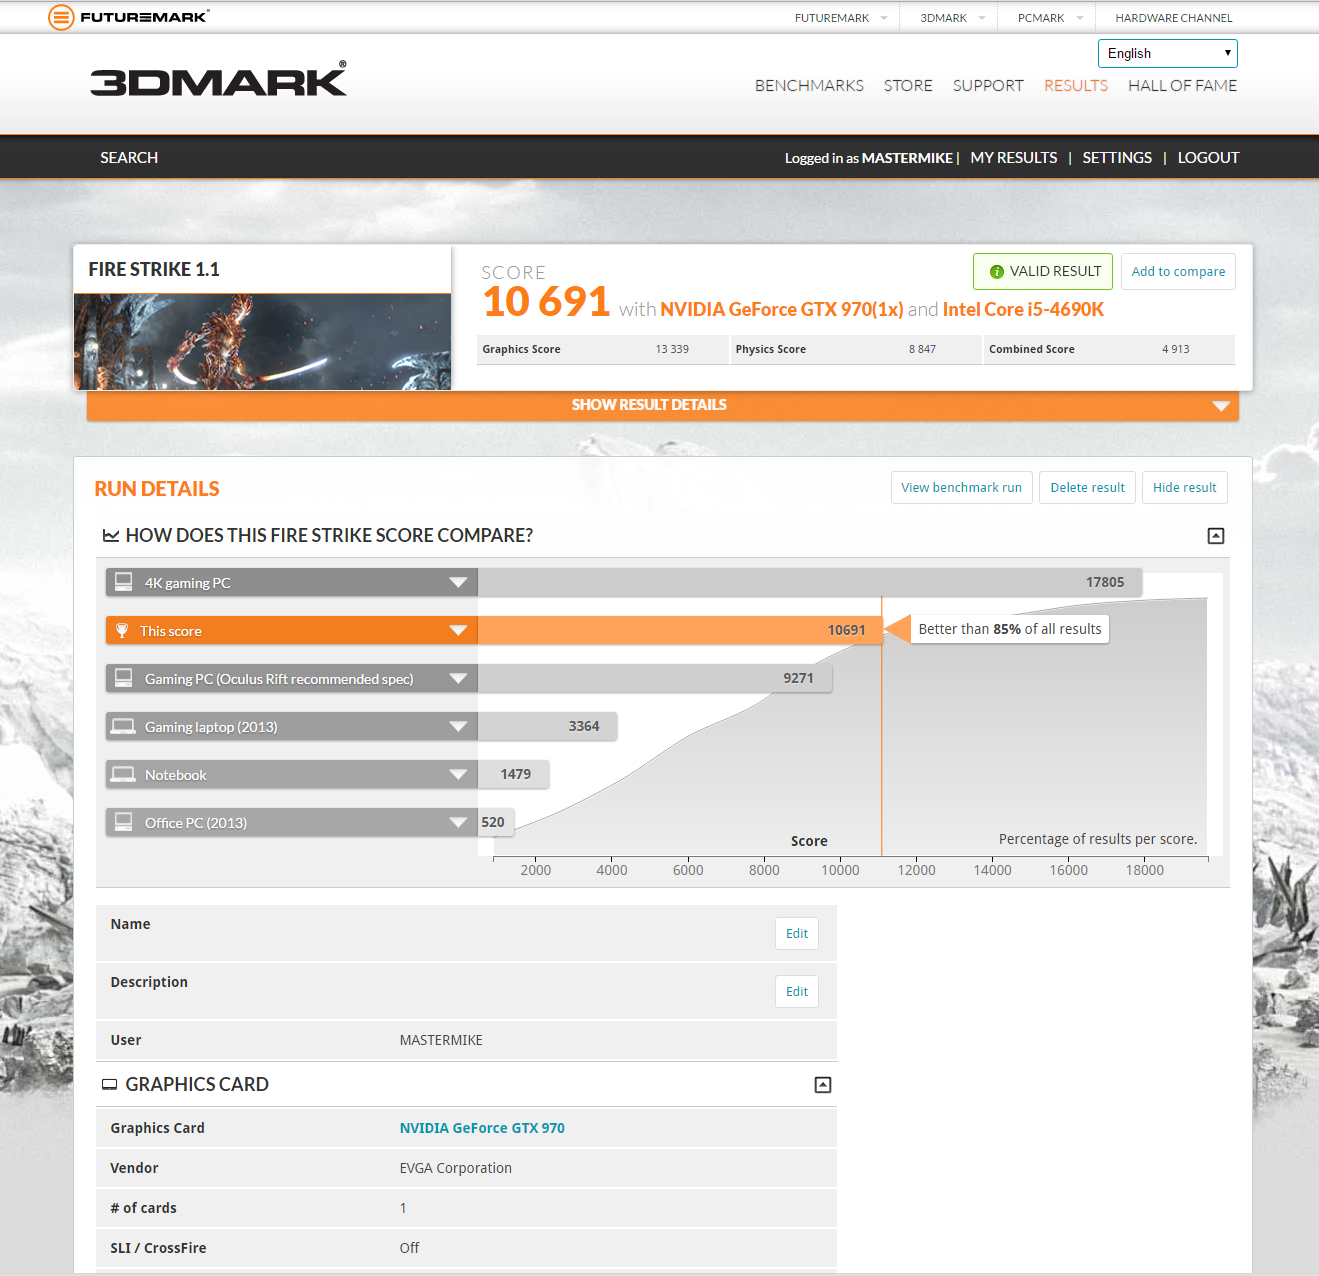The image size is (1319, 1276).
Task: Click the laptop icon beside Notebook
Action: [x=124, y=774]
